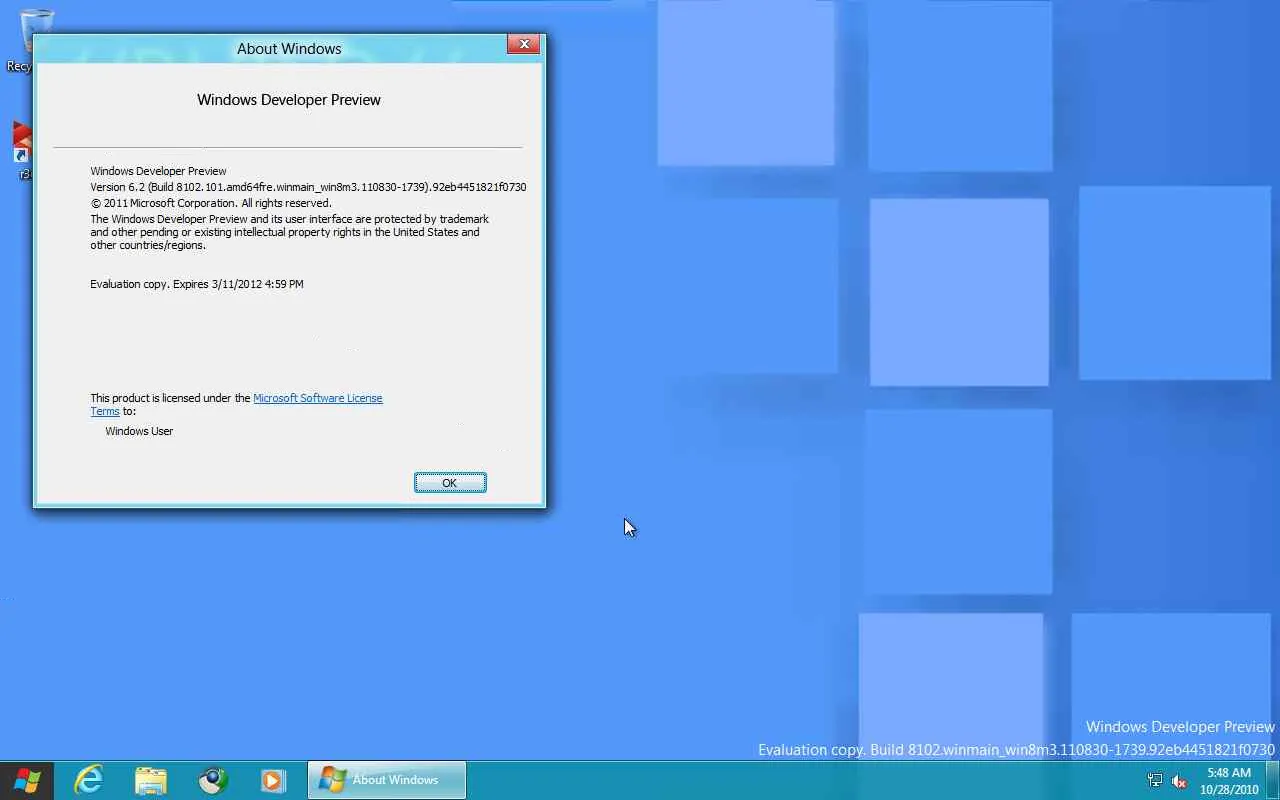Click the About Windows taskbar button
The image size is (1280, 800).
point(387,780)
